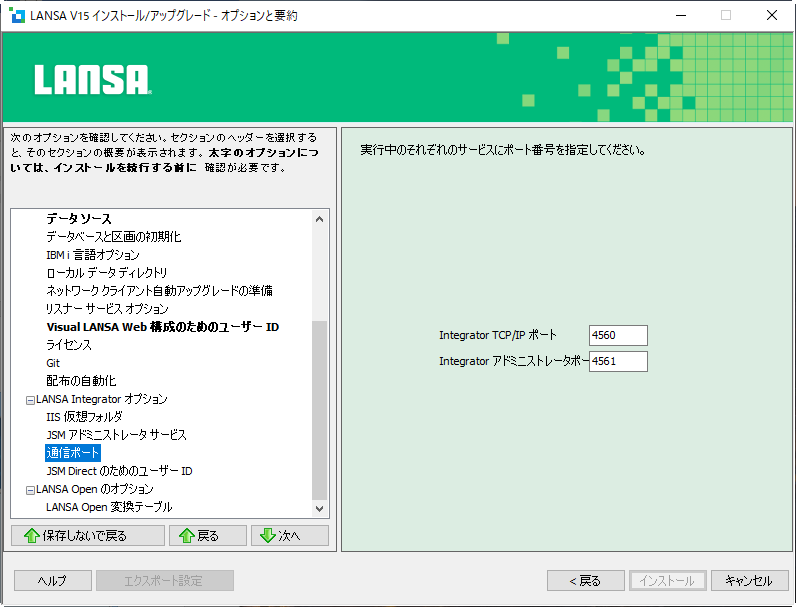
Task: Select LANSA Open のオプション header
Action: [x=94, y=489]
